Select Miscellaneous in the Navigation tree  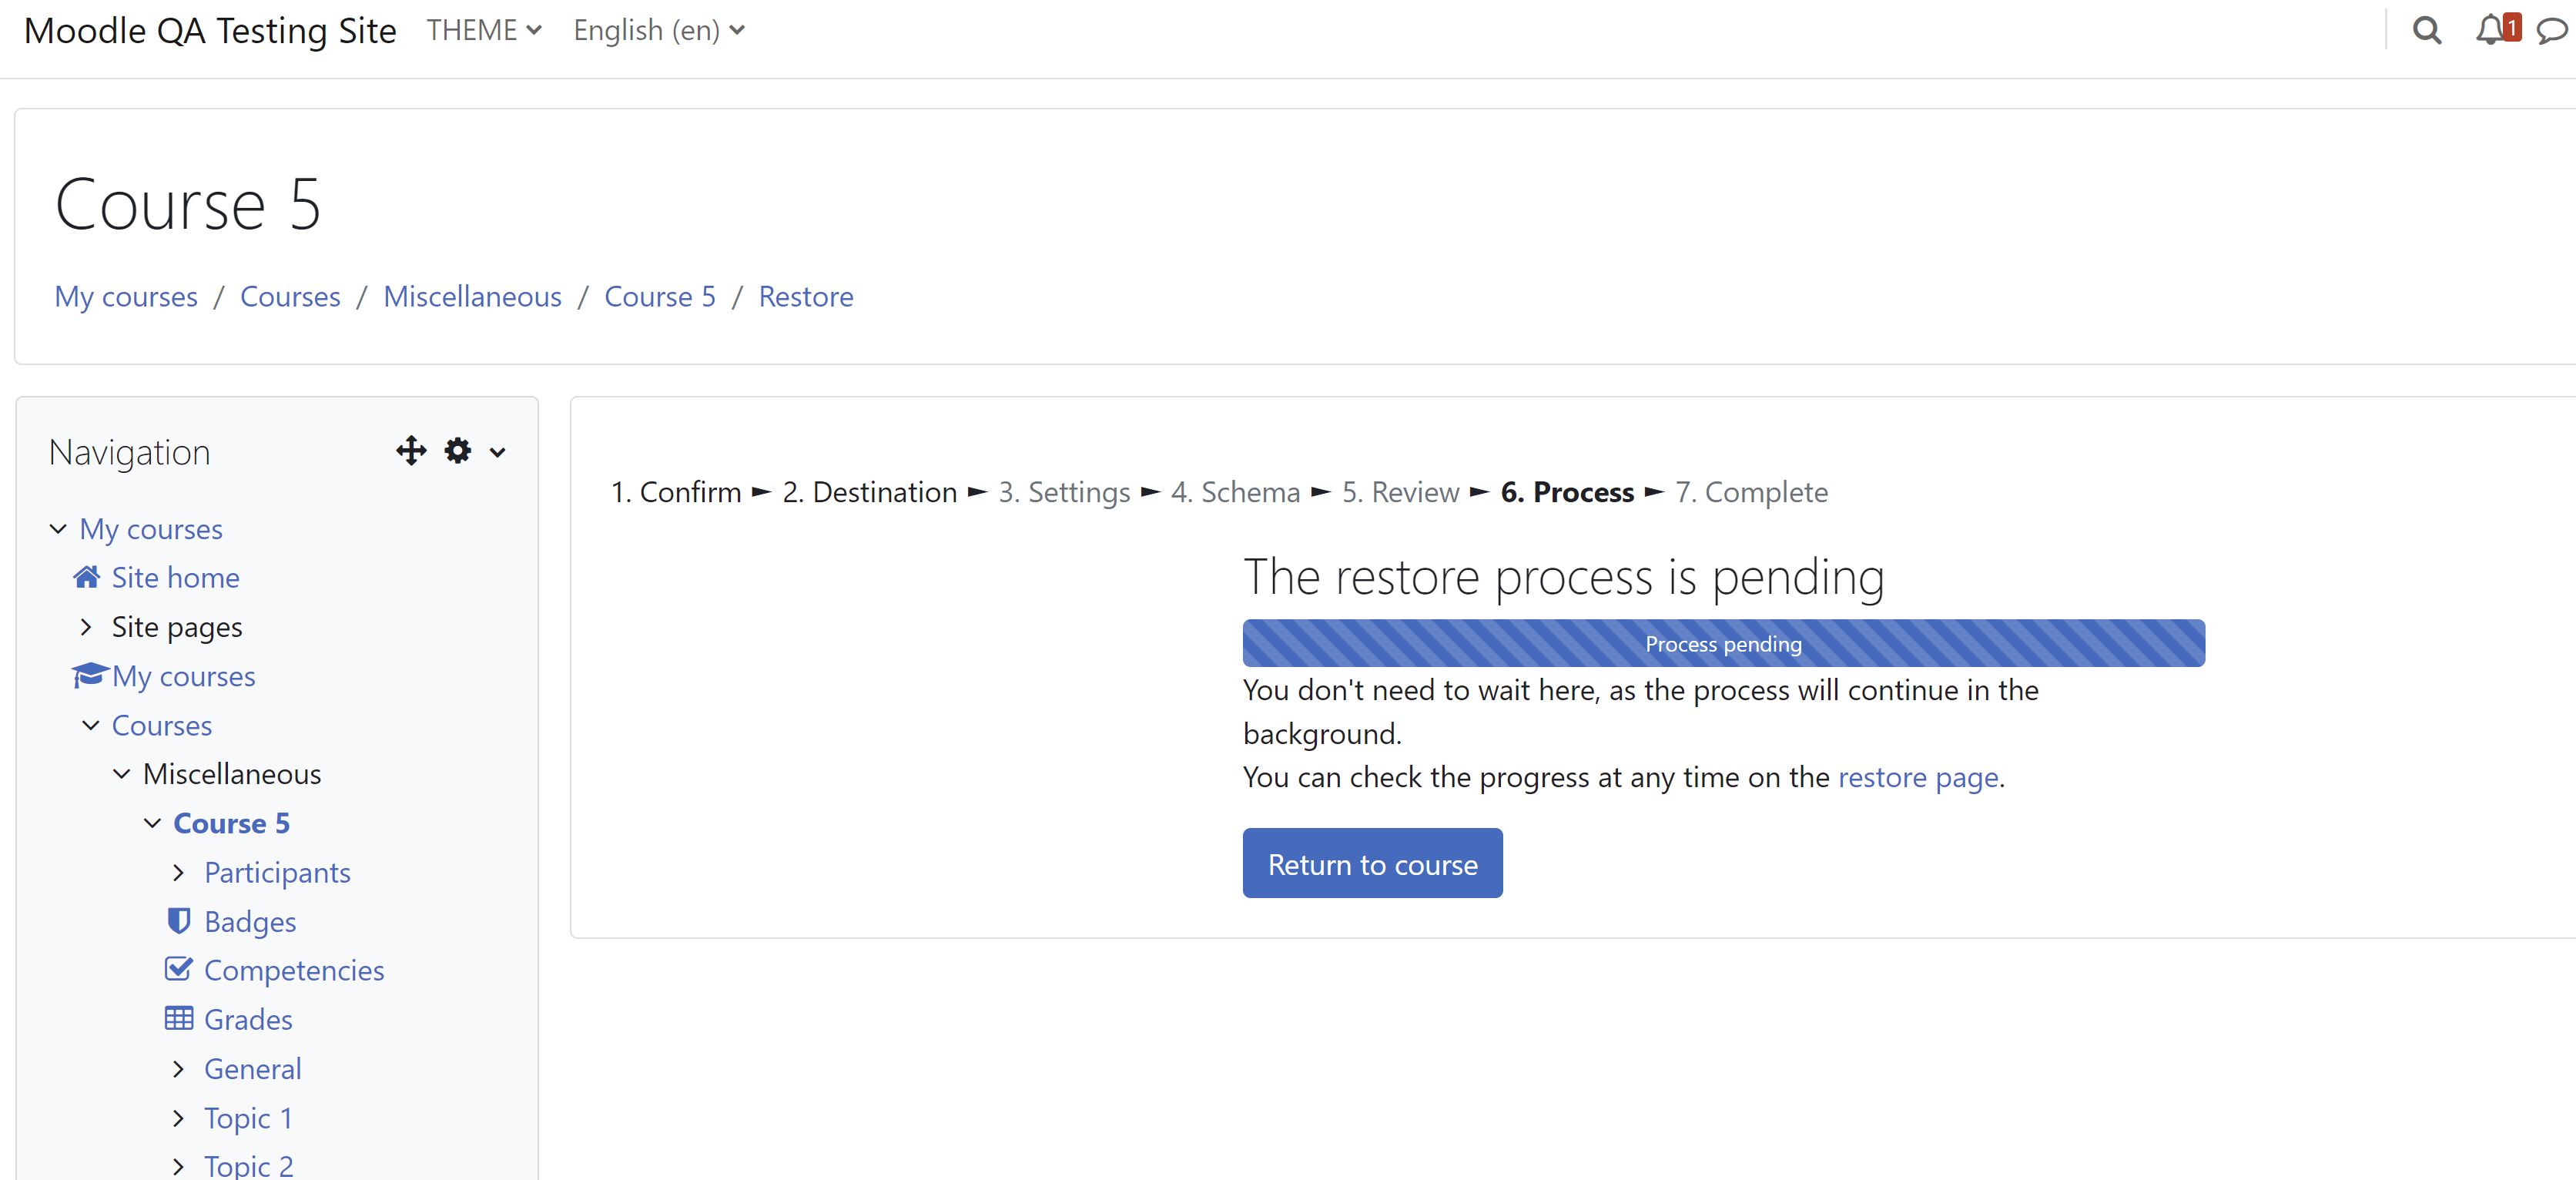pos(232,774)
